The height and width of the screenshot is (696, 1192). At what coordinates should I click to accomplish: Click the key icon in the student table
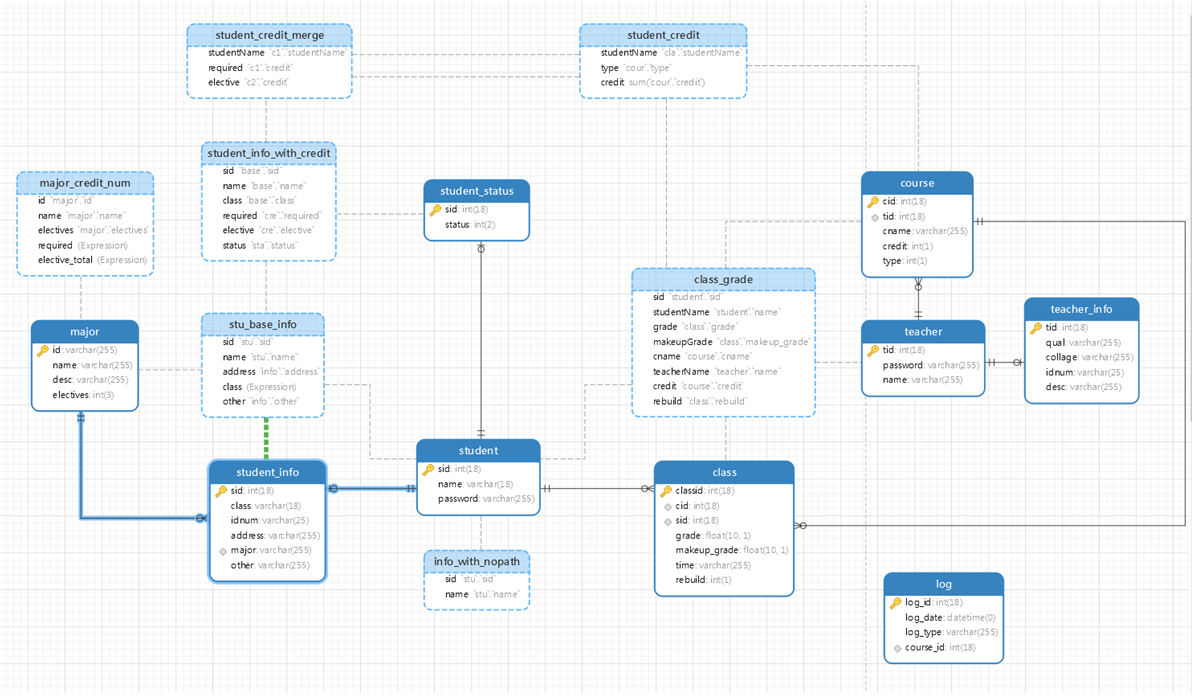pyautogui.click(x=429, y=470)
